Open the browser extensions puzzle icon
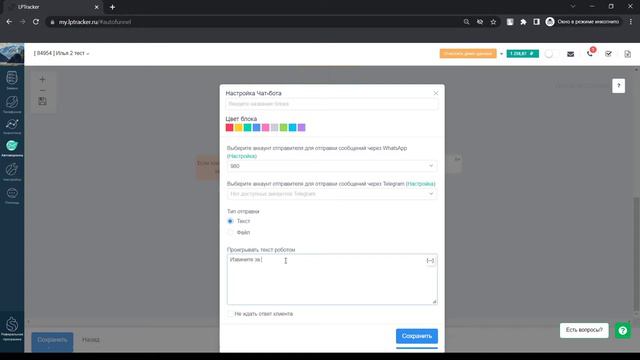Screen dimensions: 640x360 523,22
